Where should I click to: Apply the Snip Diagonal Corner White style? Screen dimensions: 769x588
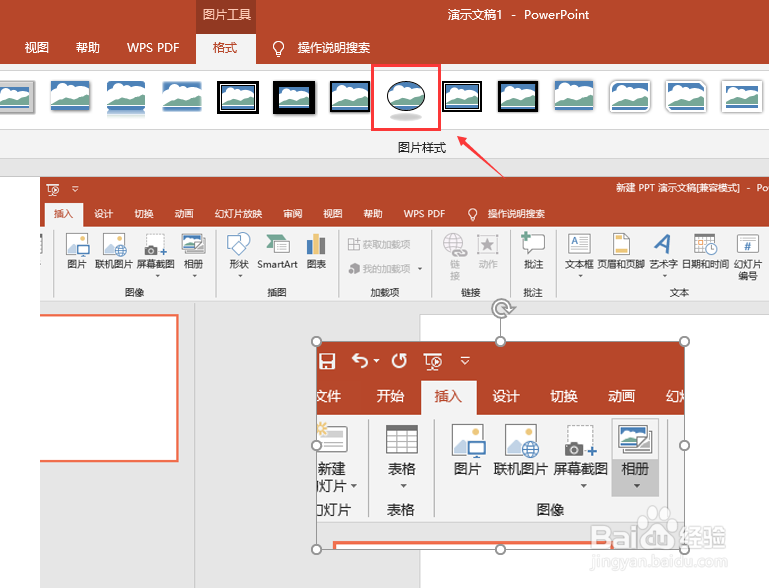686,97
